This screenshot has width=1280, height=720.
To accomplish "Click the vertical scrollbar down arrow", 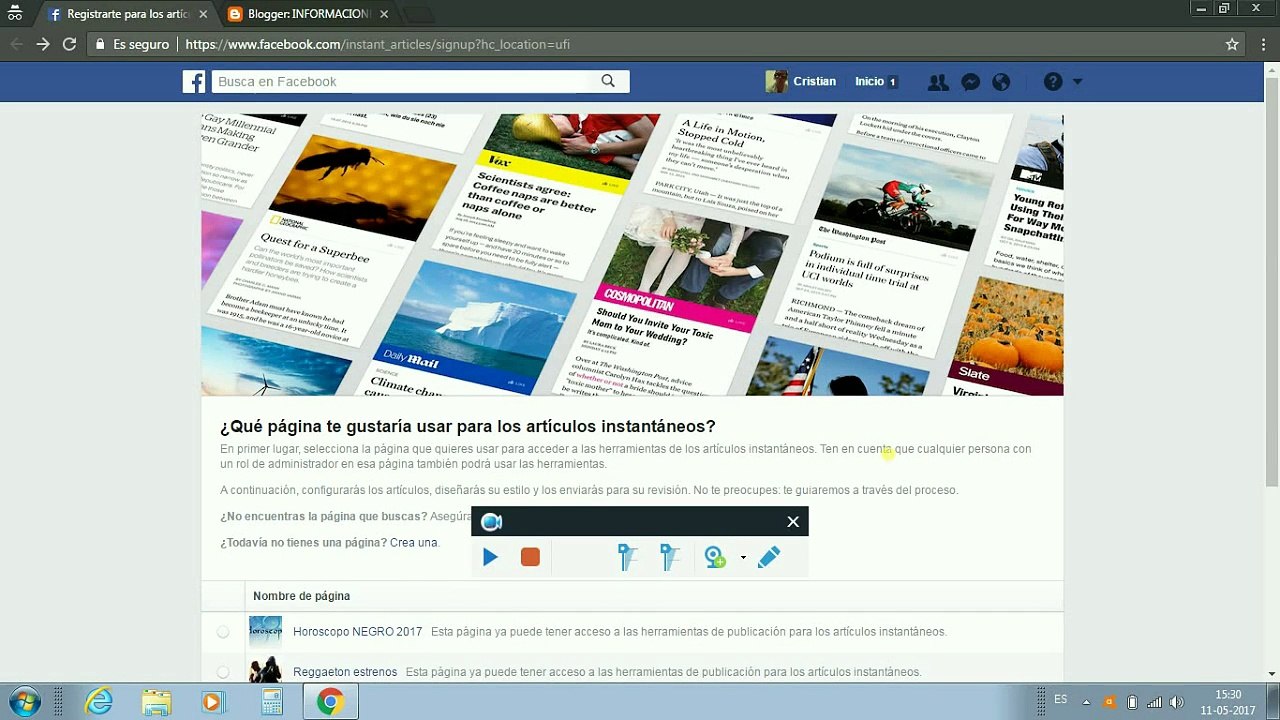I will [x=1272, y=674].
